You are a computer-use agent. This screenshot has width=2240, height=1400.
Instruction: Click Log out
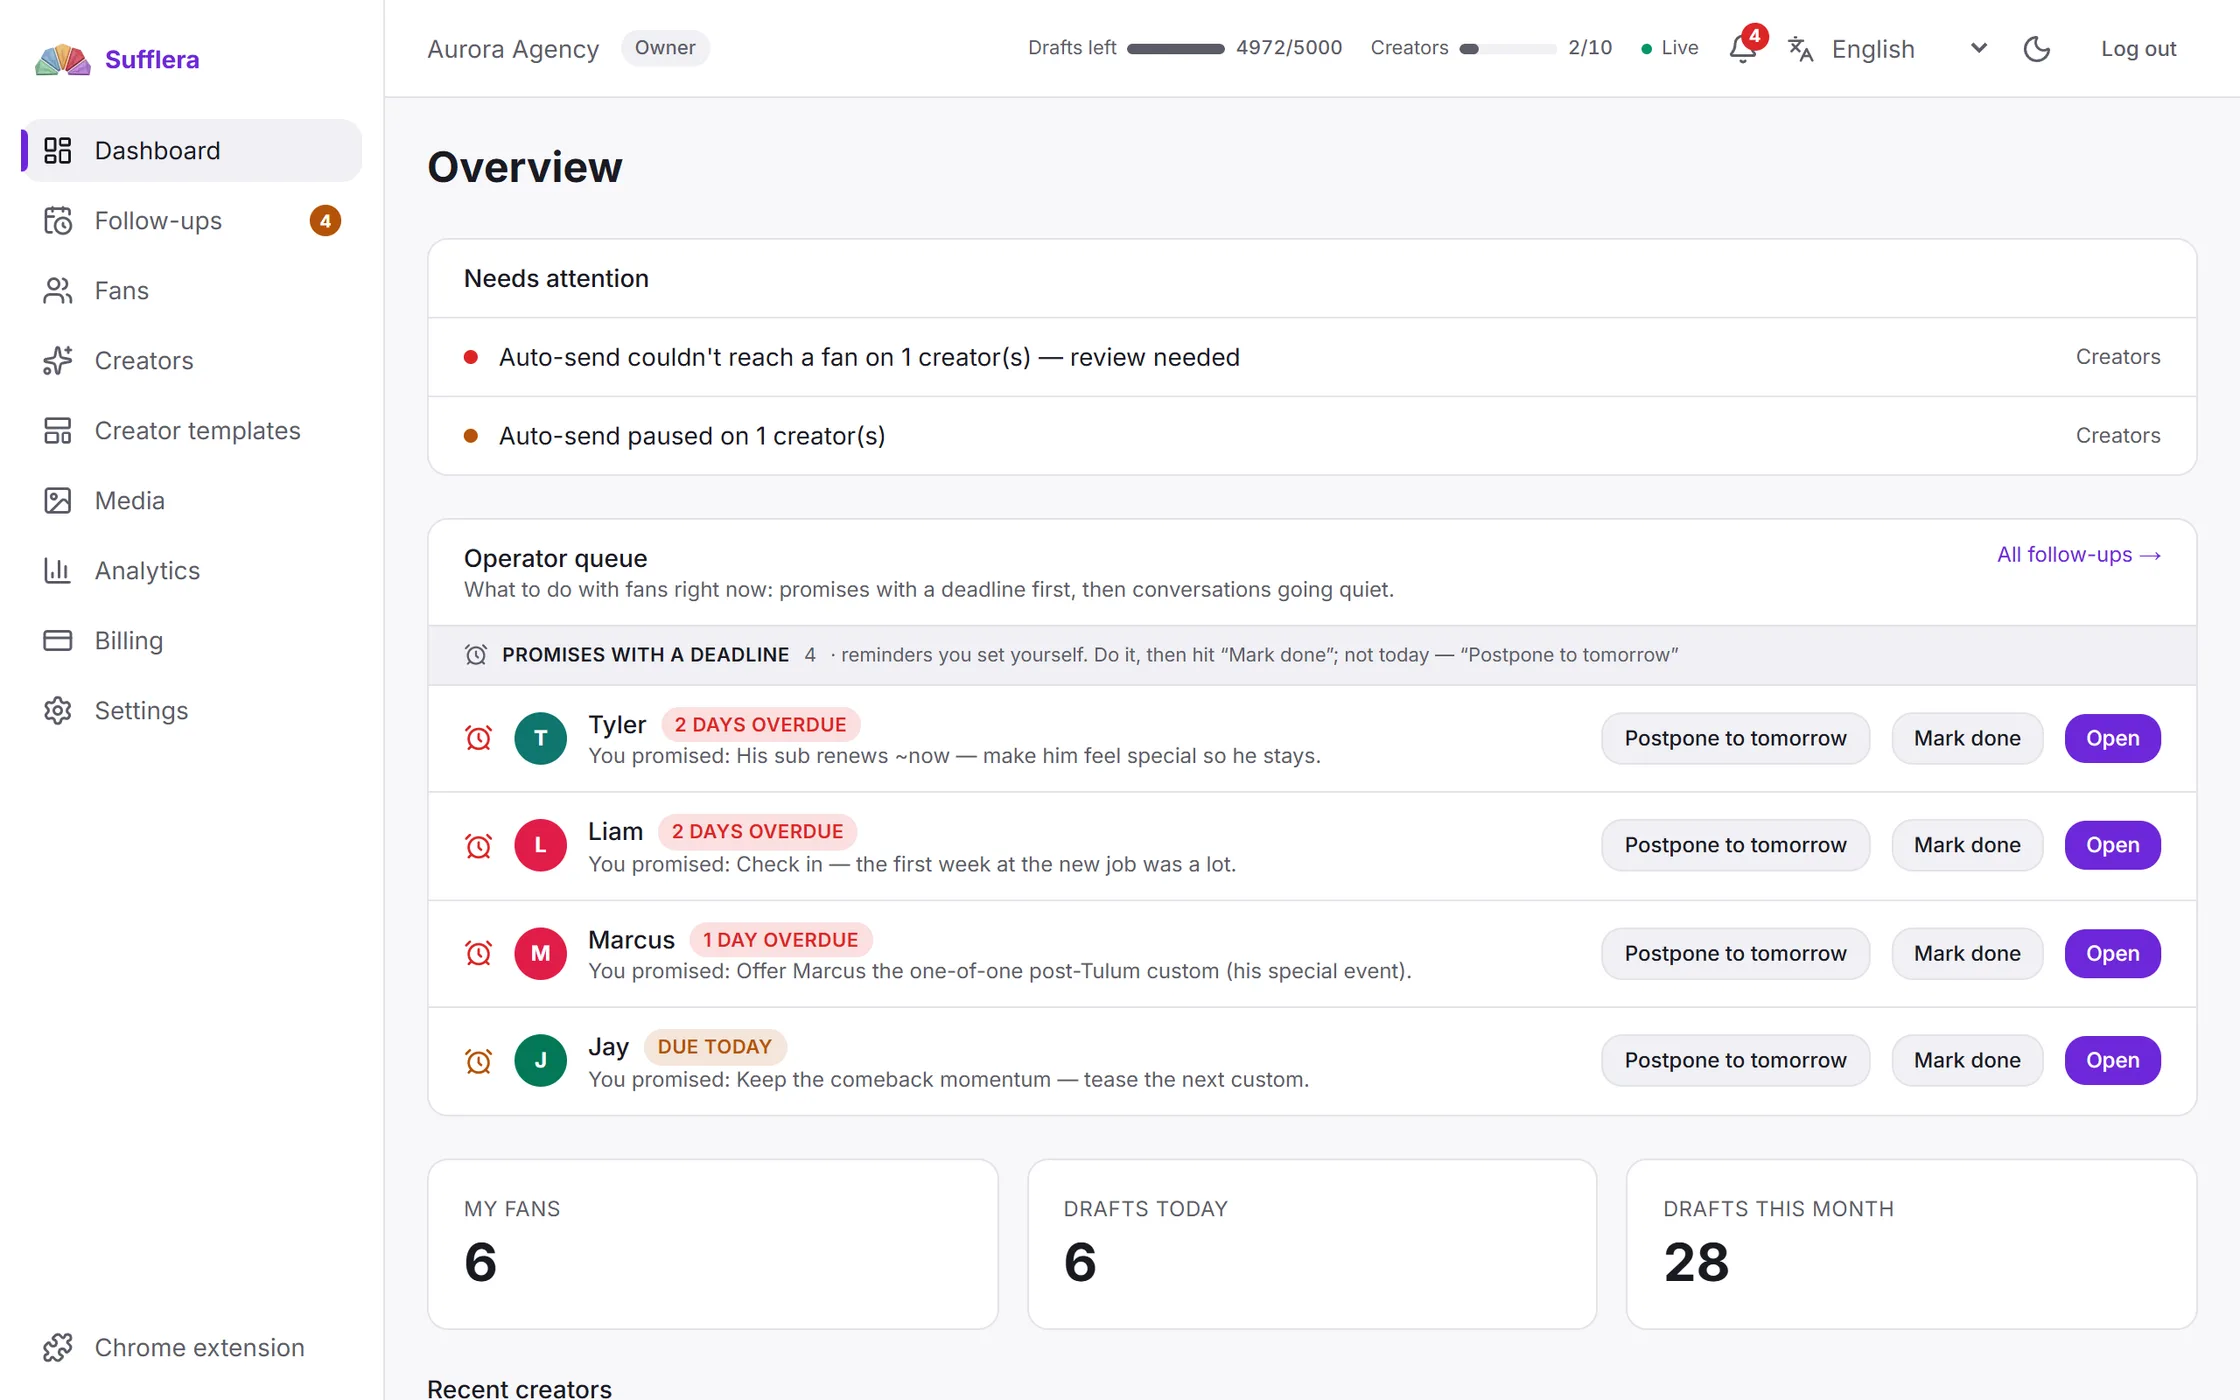[2138, 48]
